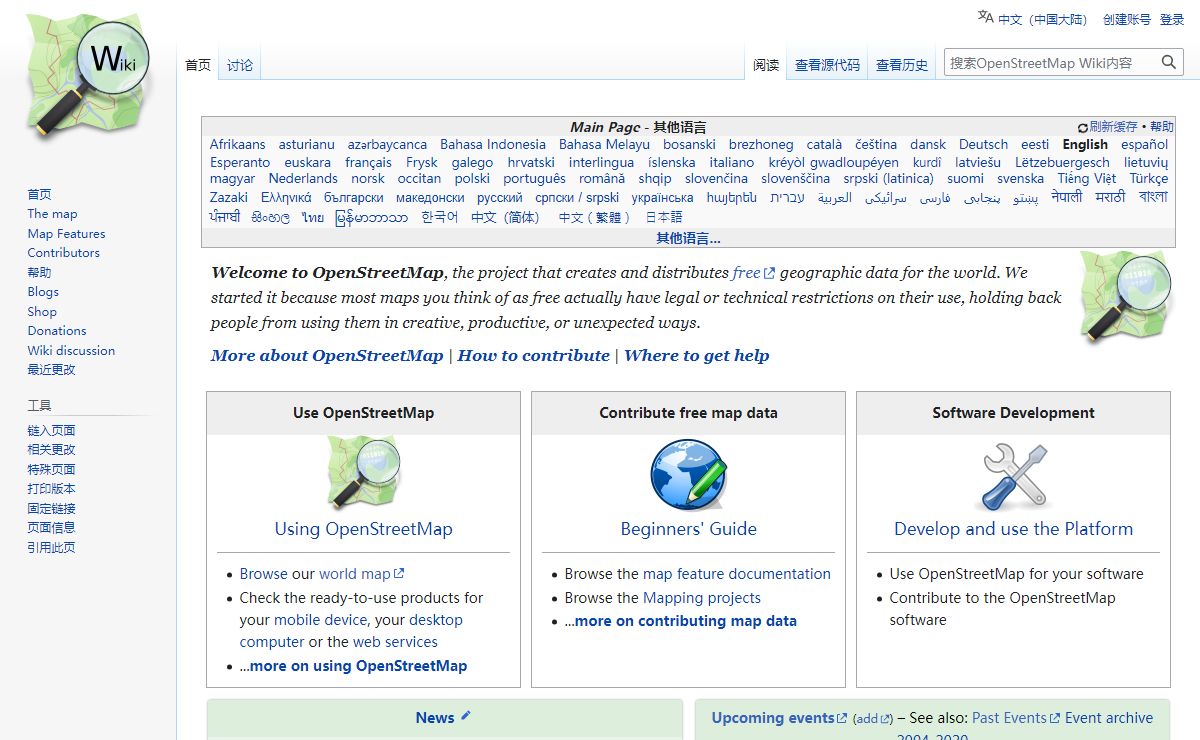Viewport: 1200px width, 740px height.
Task: Click the language translation icon at top
Action: tap(986, 17)
